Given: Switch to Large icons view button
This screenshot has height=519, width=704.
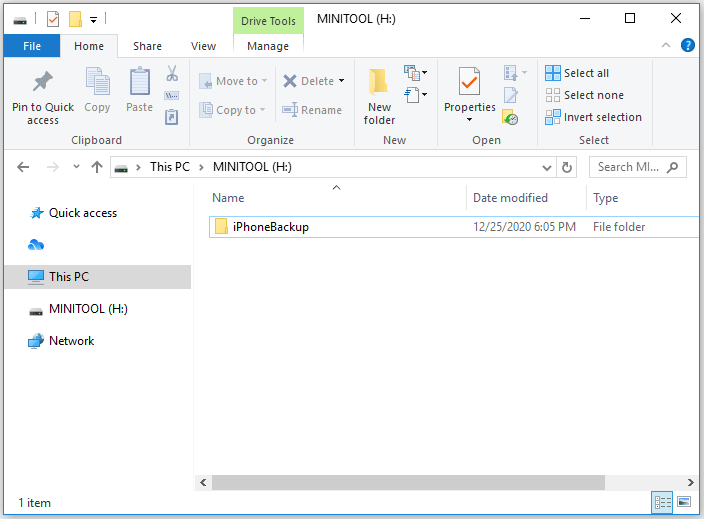Looking at the screenshot, I should 684,502.
